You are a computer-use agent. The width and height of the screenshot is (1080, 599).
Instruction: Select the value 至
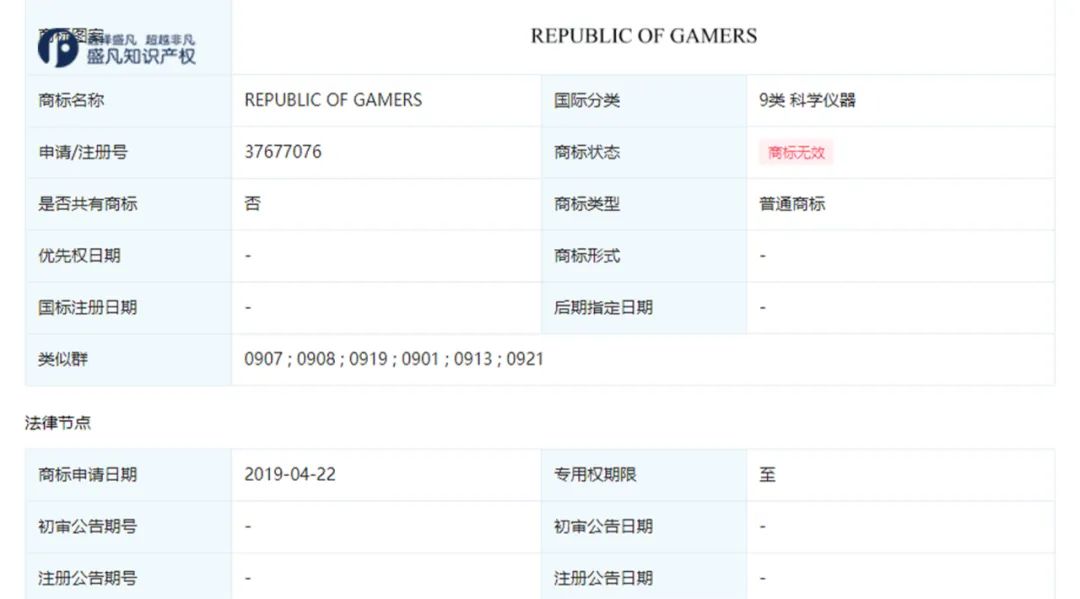[x=767, y=474]
